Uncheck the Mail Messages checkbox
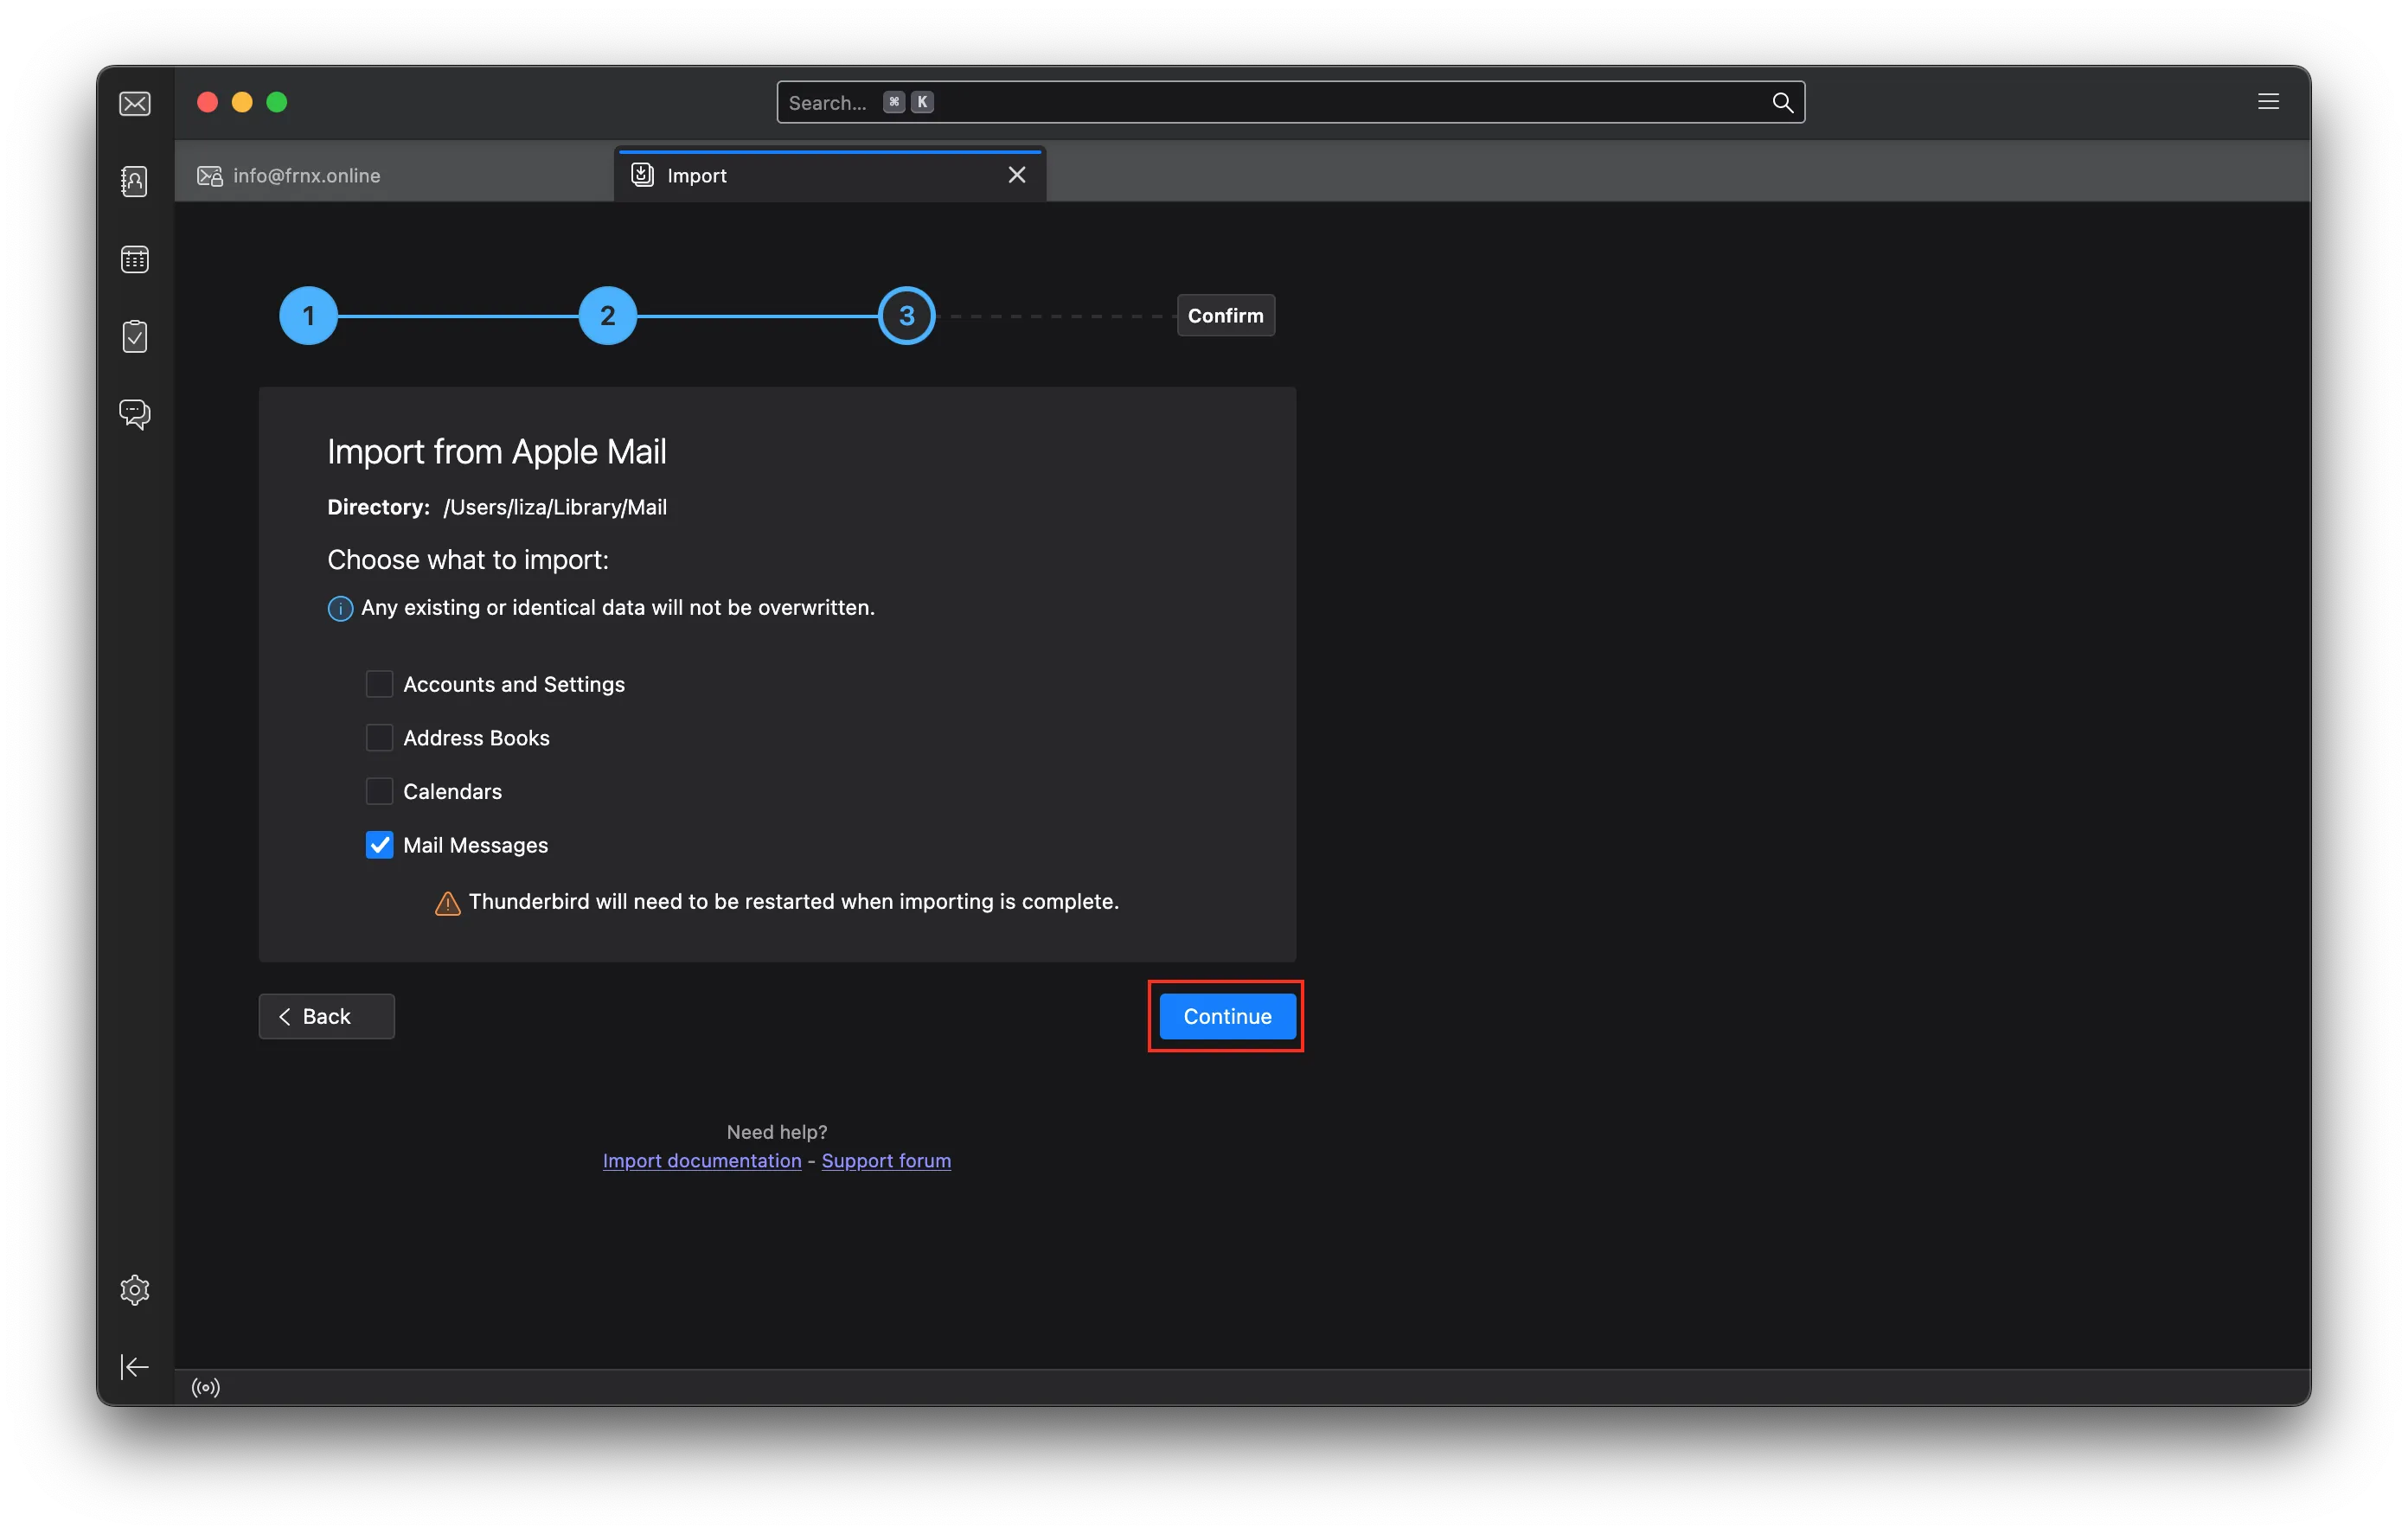Viewport: 2408px width, 1534px height. pyautogui.click(x=379, y=845)
